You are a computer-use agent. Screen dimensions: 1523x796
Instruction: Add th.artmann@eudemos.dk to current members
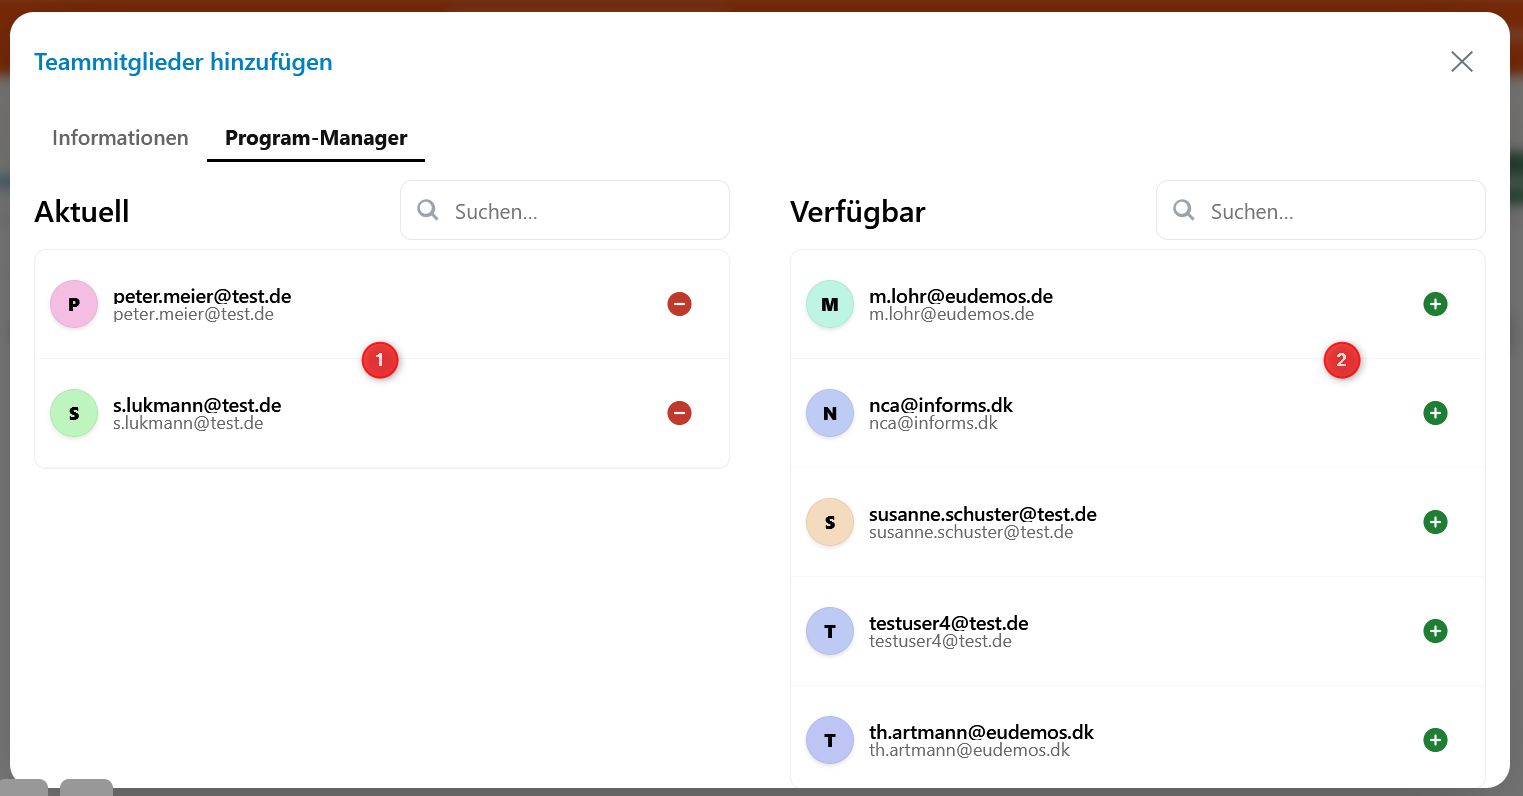(x=1435, y=739)
